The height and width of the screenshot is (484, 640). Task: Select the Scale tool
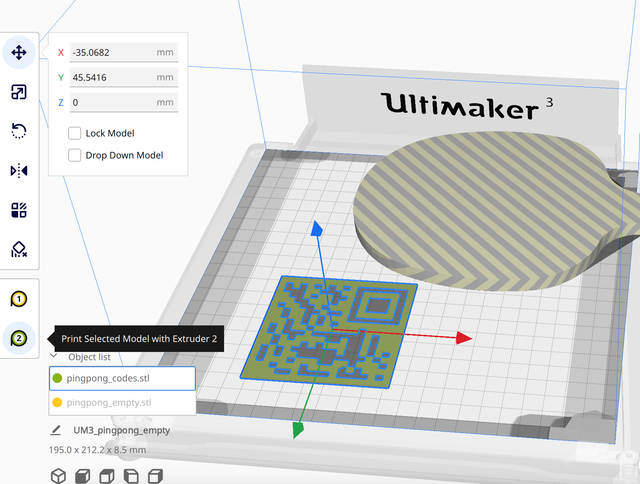point(19,92)
